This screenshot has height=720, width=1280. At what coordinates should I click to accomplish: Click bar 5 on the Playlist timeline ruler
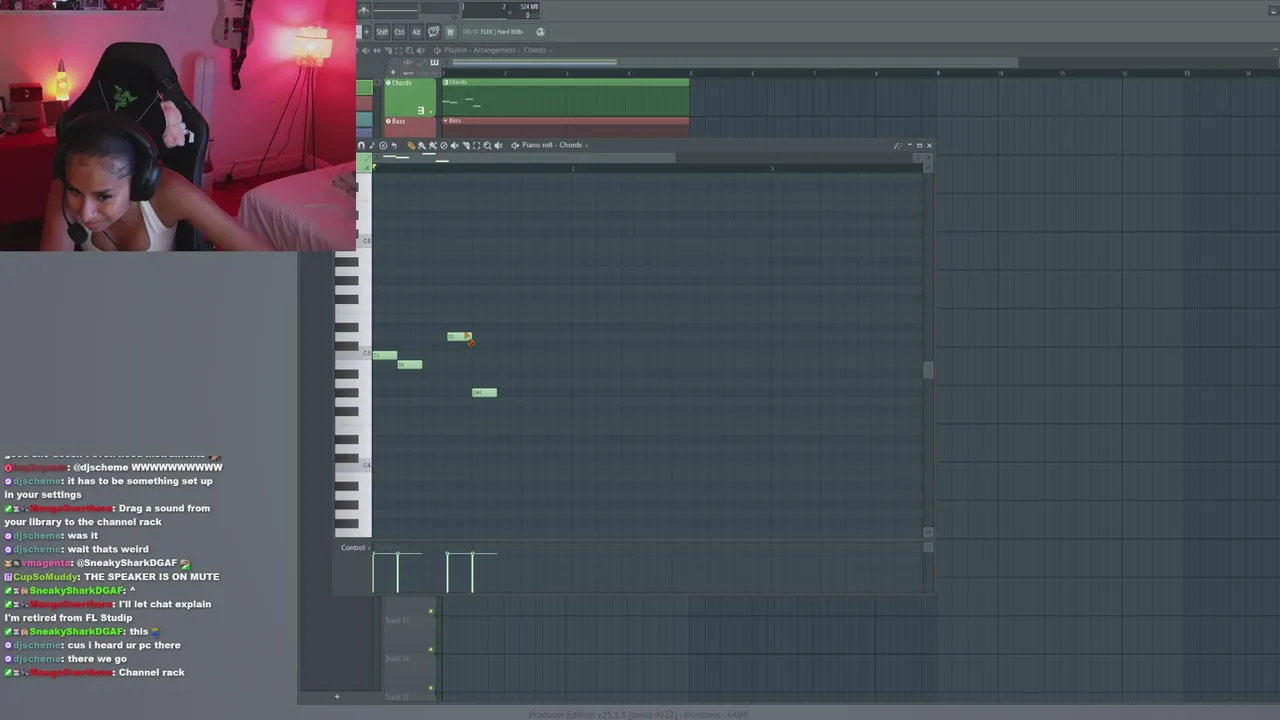coord(691,73)
